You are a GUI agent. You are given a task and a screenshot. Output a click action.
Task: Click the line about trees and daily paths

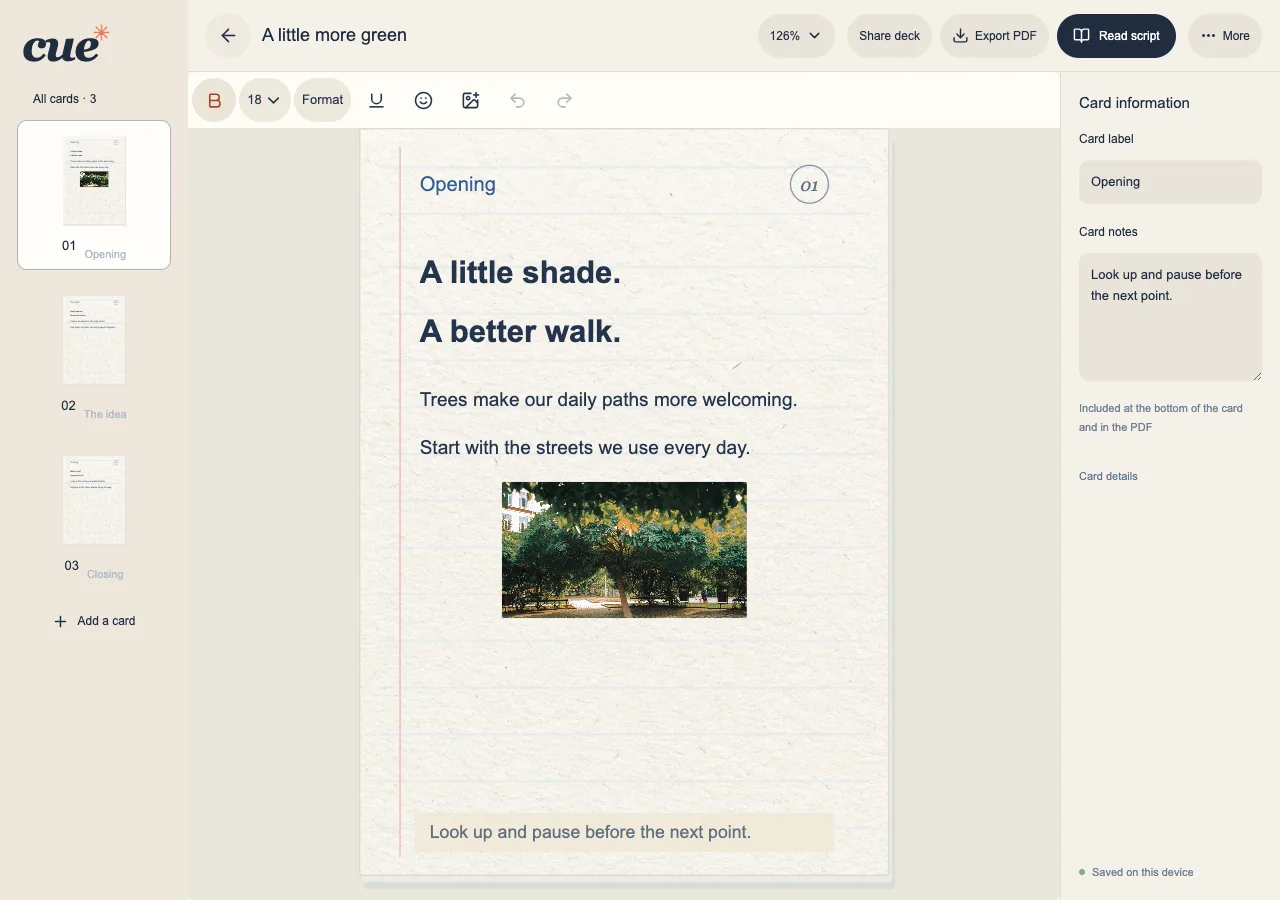pyautogui.click(x=608, y=400)
